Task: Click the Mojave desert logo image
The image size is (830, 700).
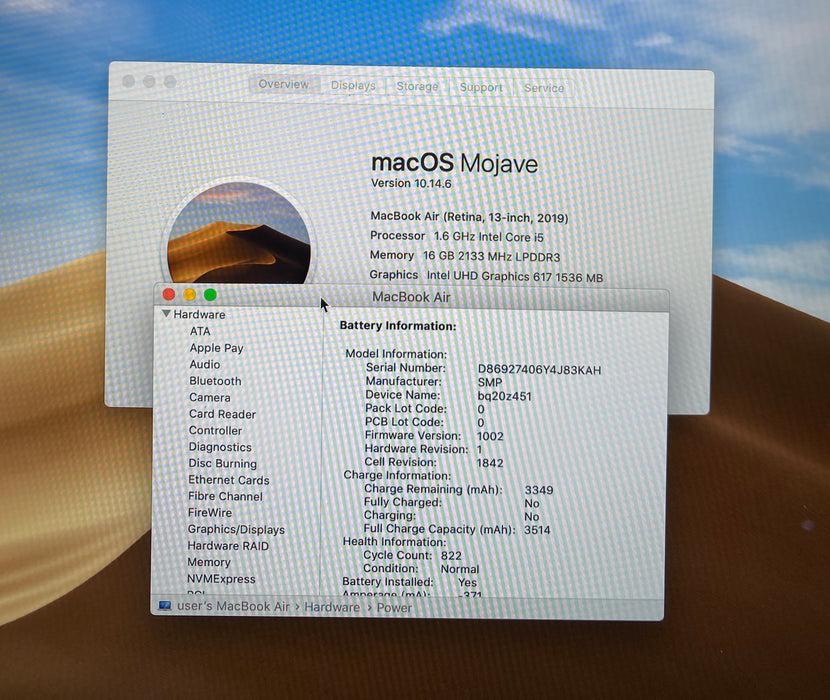Action: [x=239, y=233]
